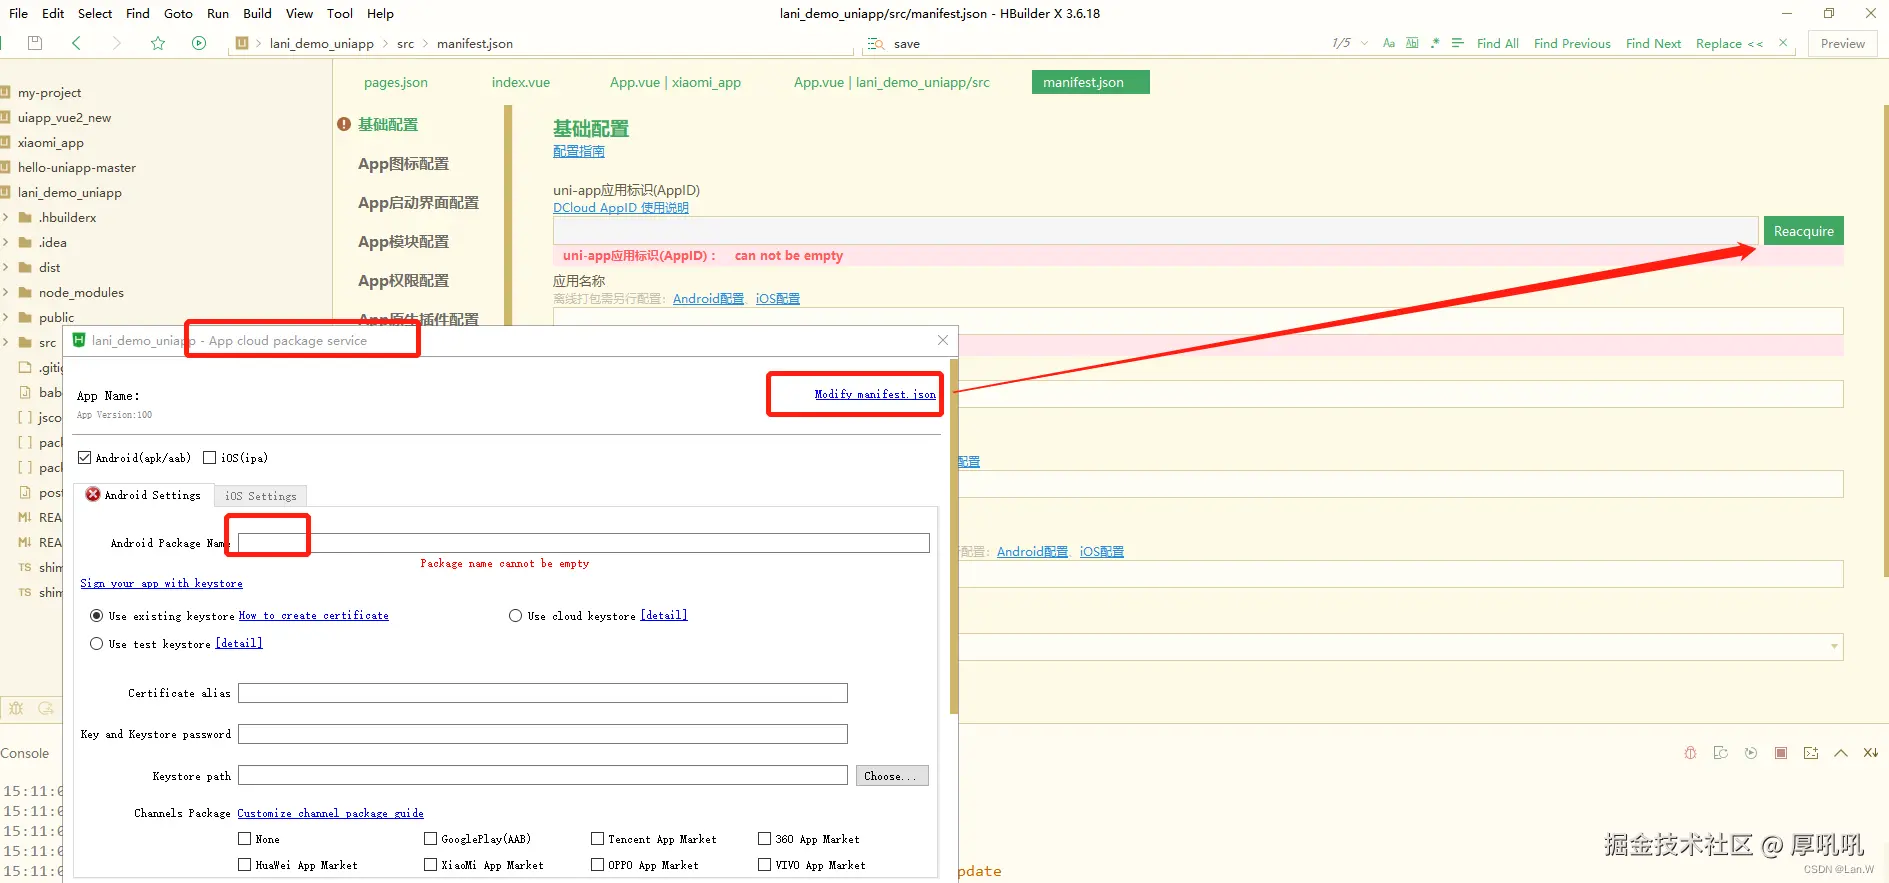Toggle regular expression search icon
Screen dimensions: 1889x883
[x=1435, y=43]
